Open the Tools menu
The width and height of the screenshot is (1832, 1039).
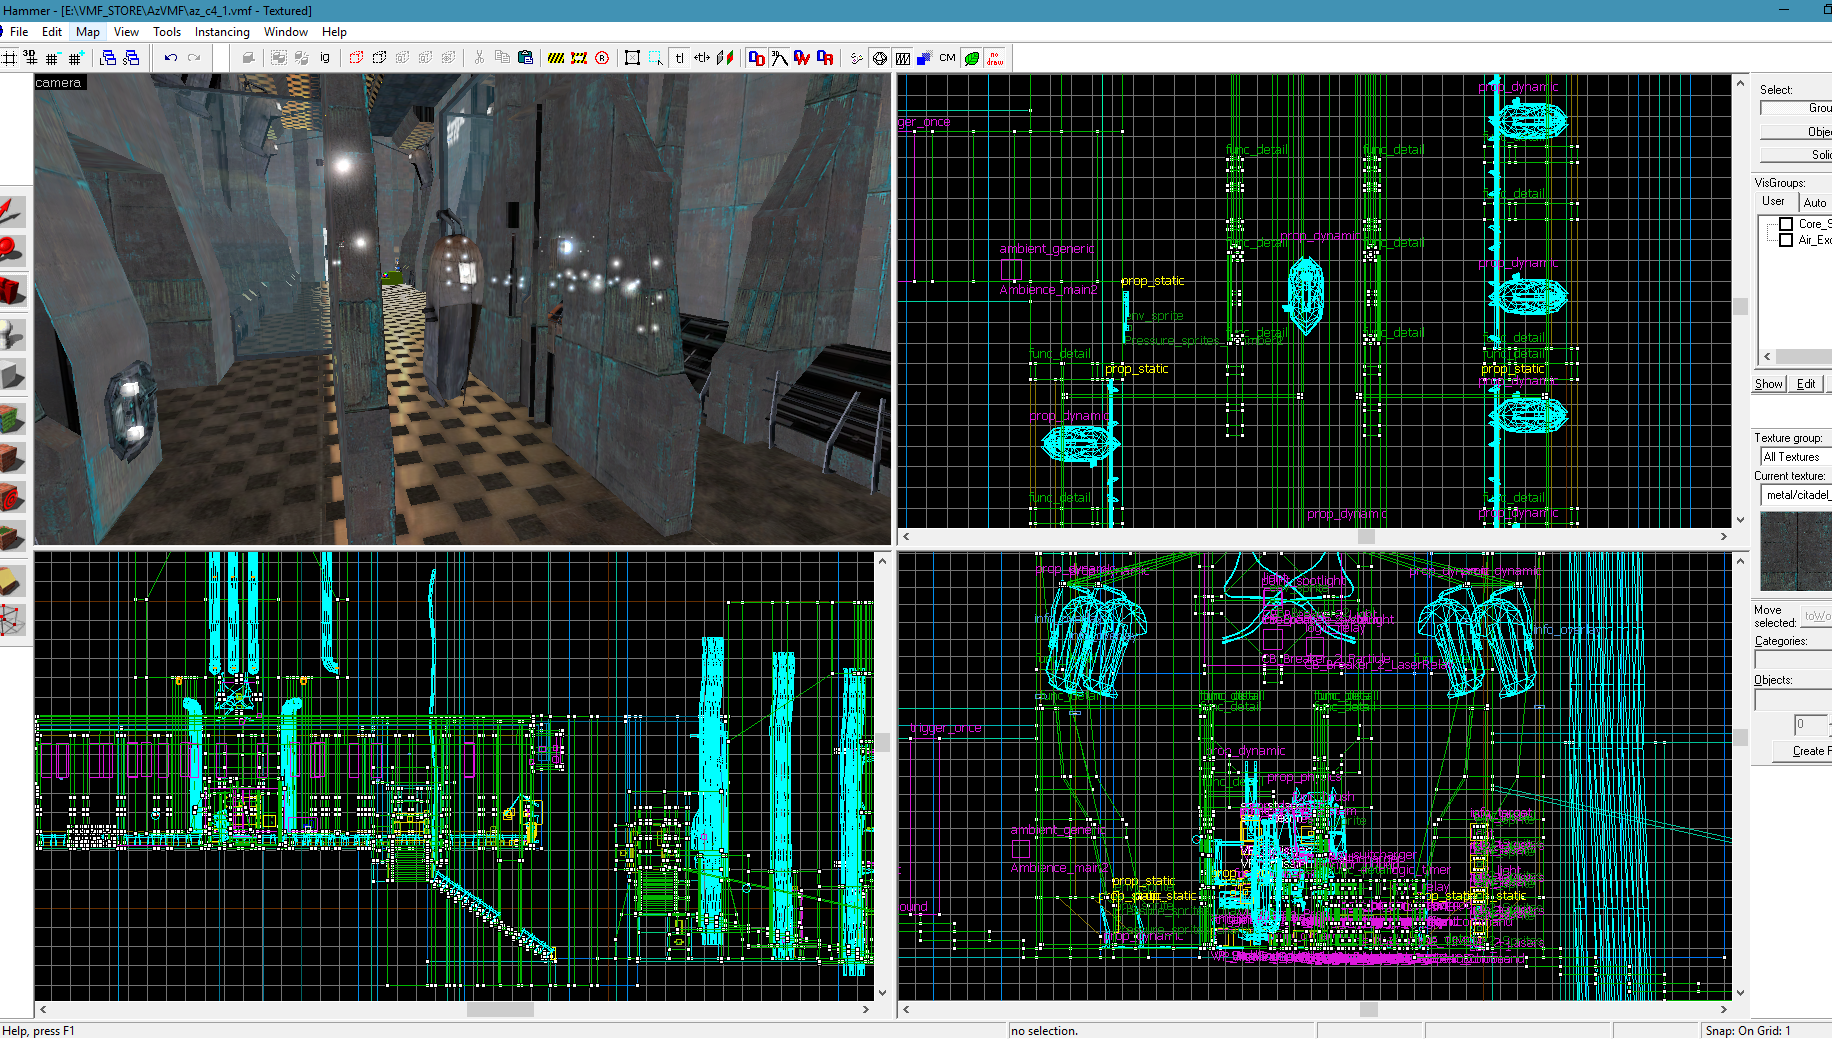click(x=167, y=32)
